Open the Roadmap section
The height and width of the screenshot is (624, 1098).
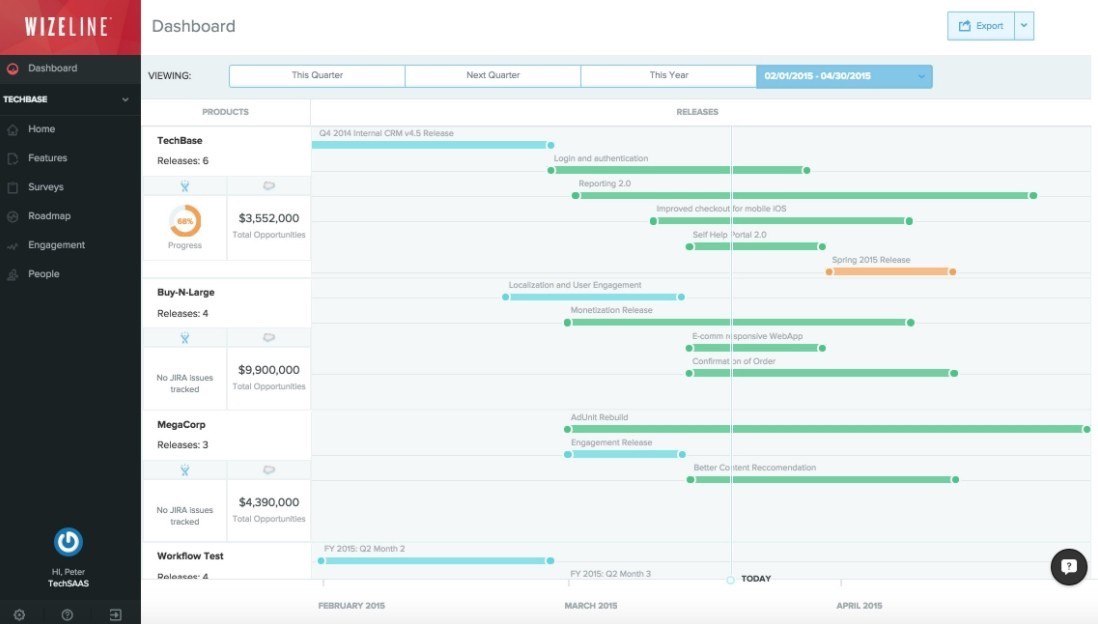pyautogui.click(x=49, y=216)
